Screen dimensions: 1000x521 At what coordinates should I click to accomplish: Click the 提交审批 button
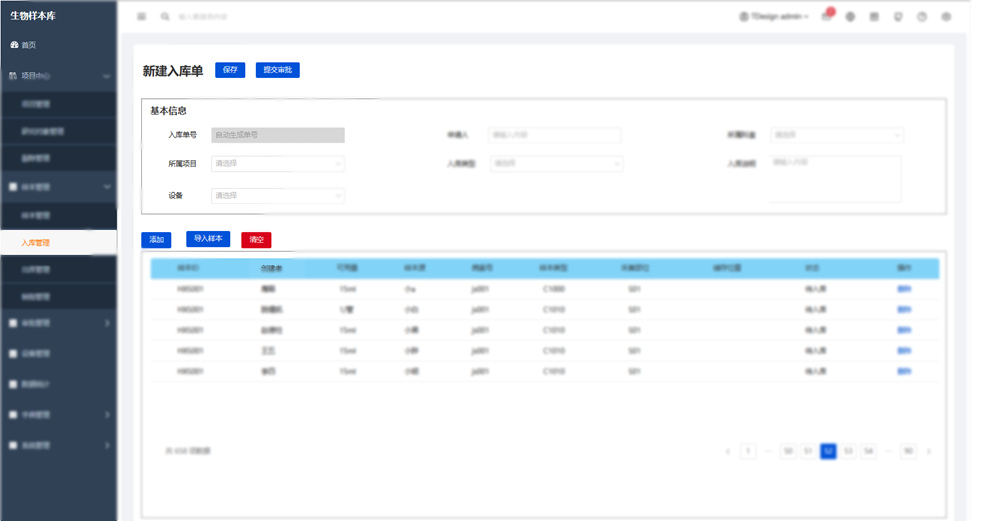click(278, 70)
